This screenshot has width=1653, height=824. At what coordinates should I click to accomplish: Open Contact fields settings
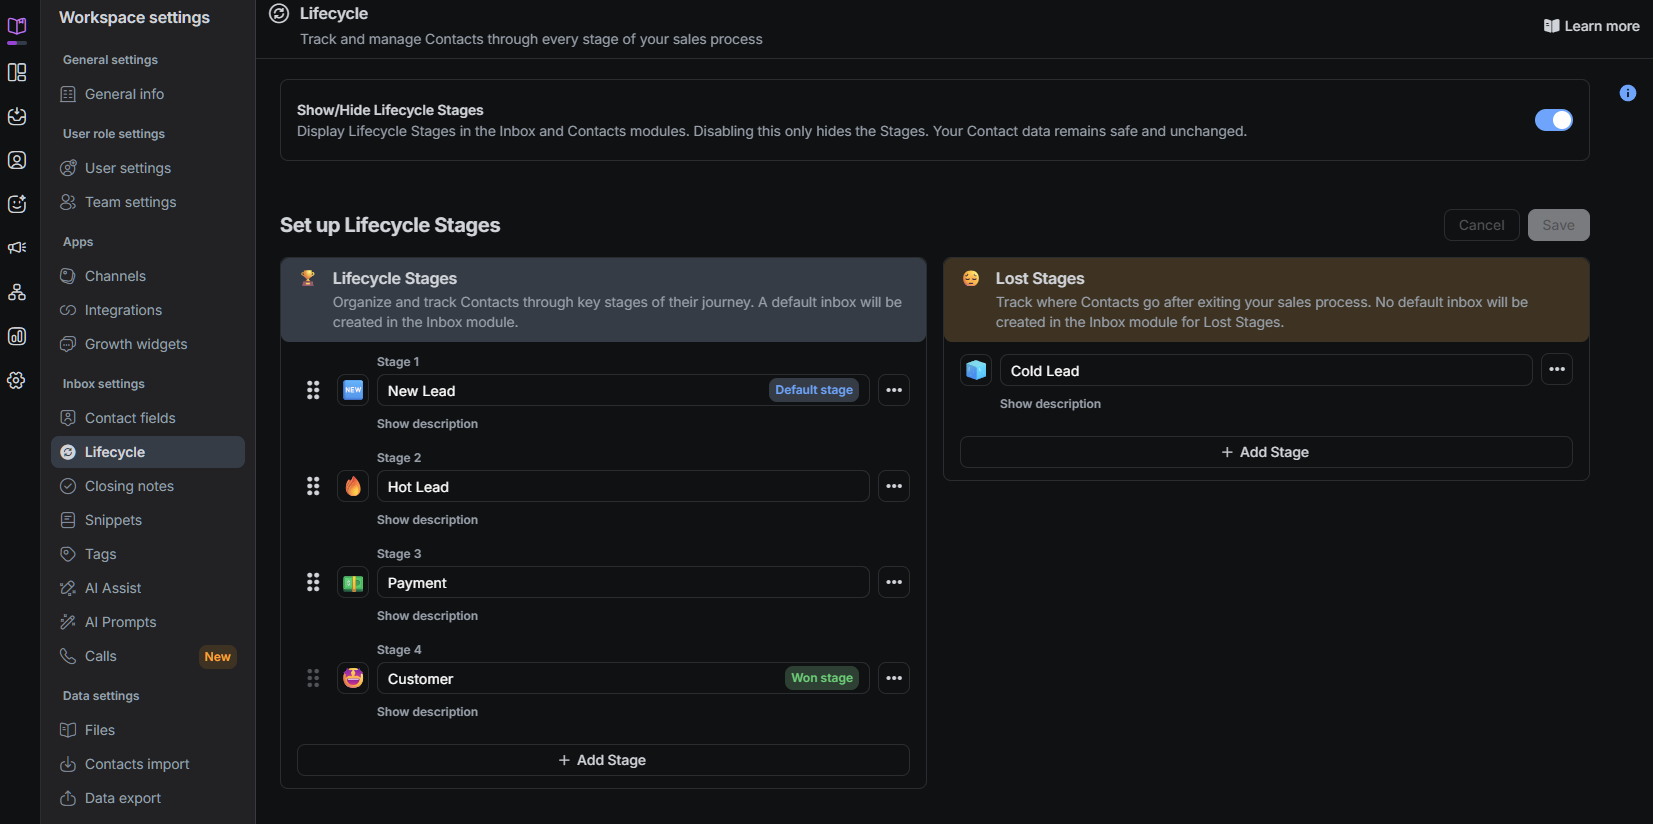[x=148, y=418]
